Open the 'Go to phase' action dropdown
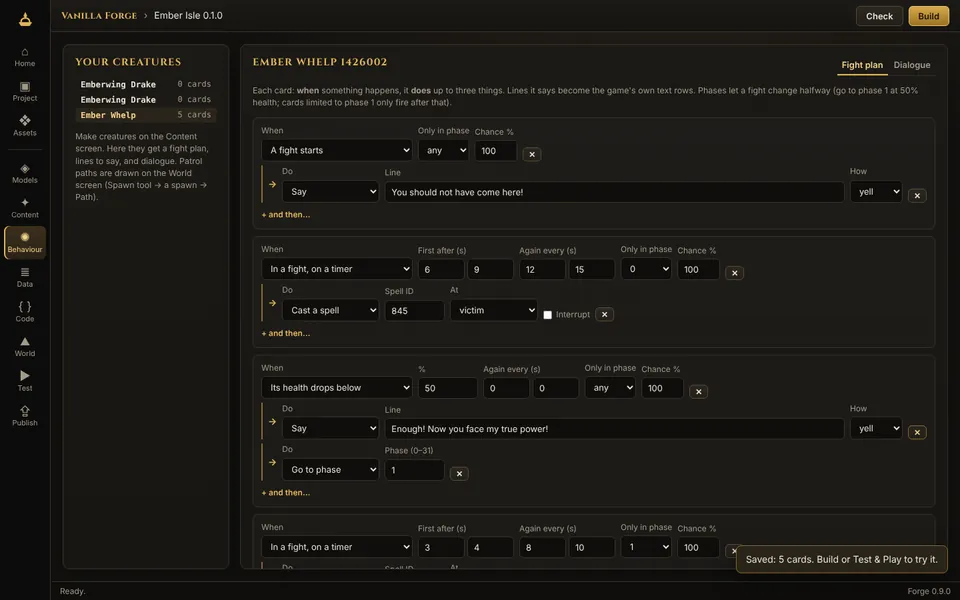960x600 pixels. point(331,470)
